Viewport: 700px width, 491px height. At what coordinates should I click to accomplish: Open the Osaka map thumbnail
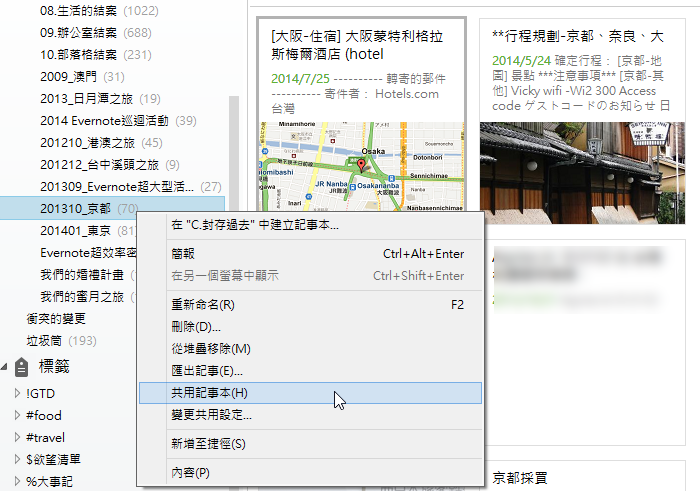362,166
